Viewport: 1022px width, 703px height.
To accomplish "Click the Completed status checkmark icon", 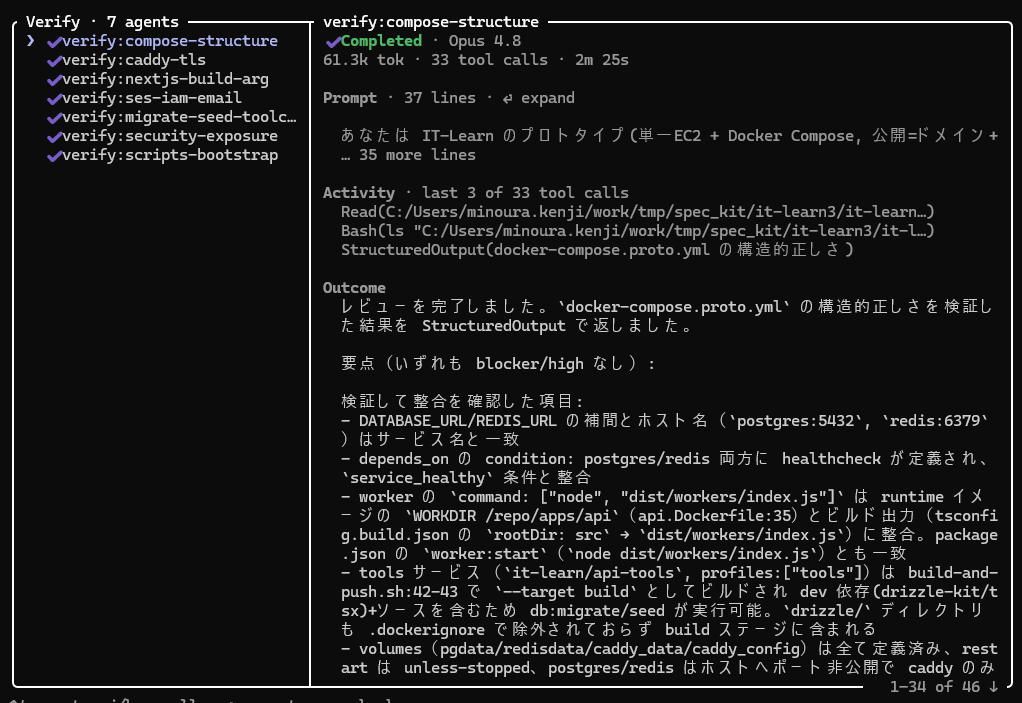I will (332, 41).
